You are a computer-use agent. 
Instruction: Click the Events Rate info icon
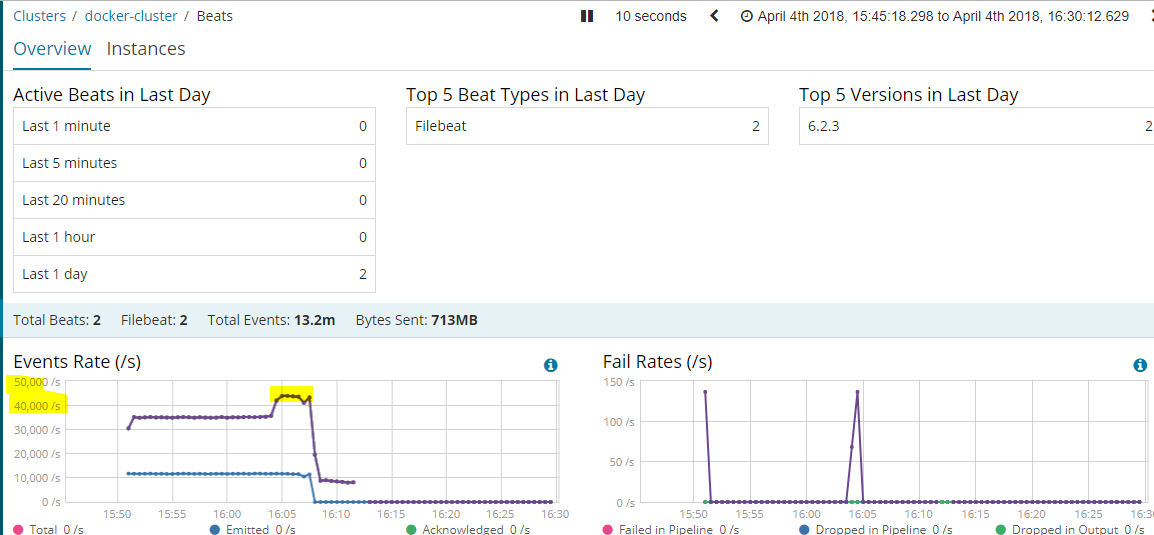coord(551,365)
